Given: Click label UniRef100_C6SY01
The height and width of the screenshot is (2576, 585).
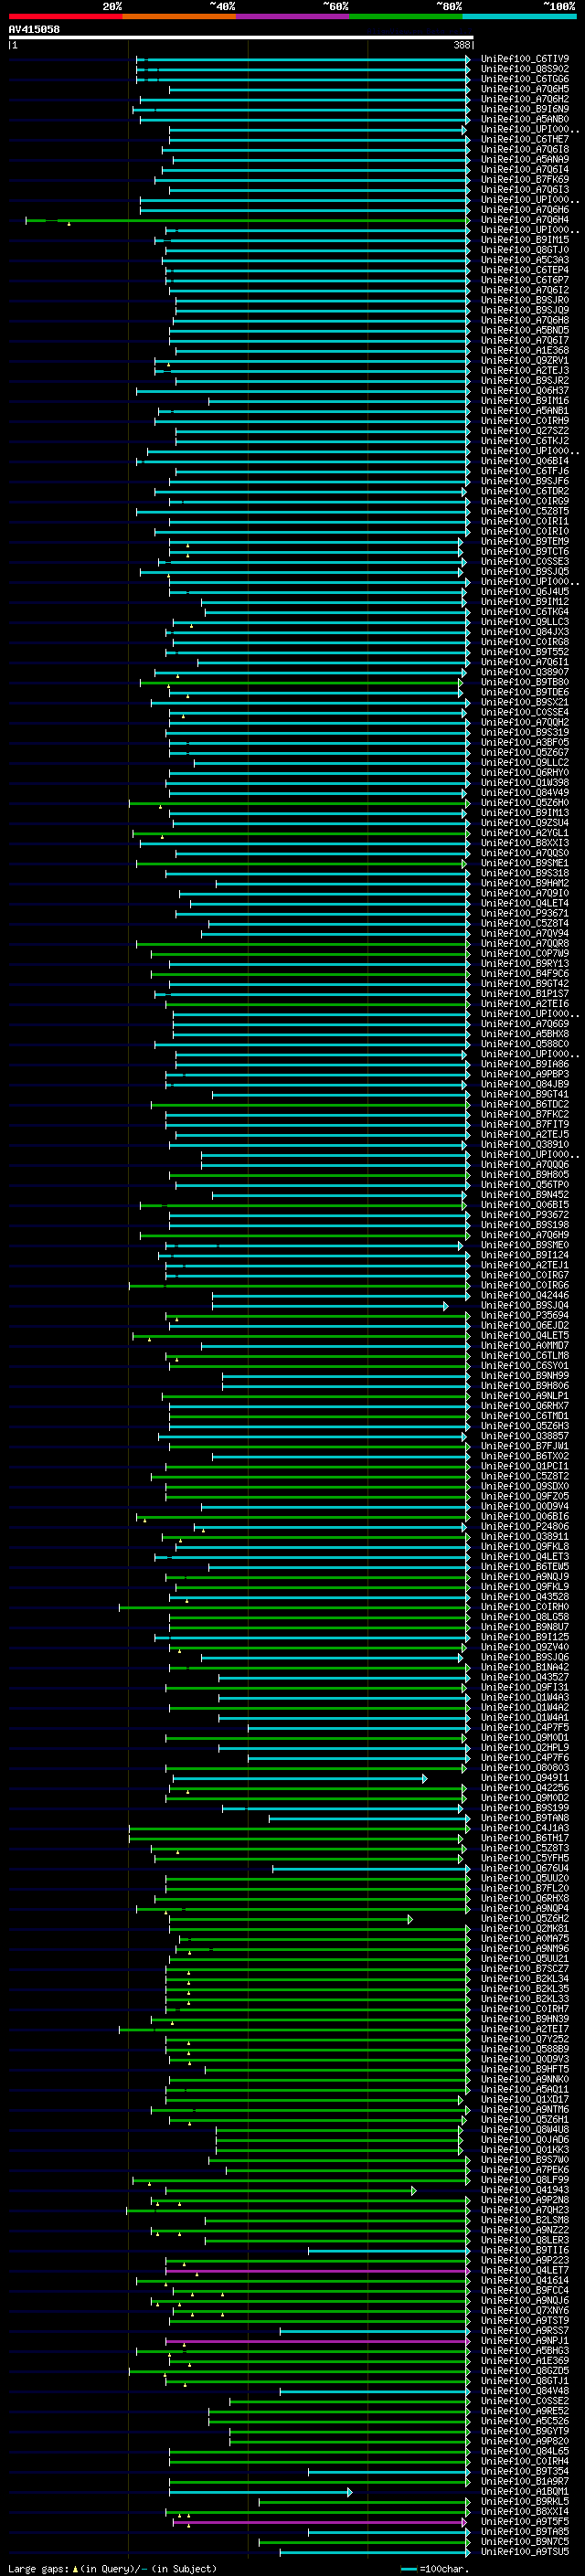Looking at the screenshot, I should tap(525, 1366).
